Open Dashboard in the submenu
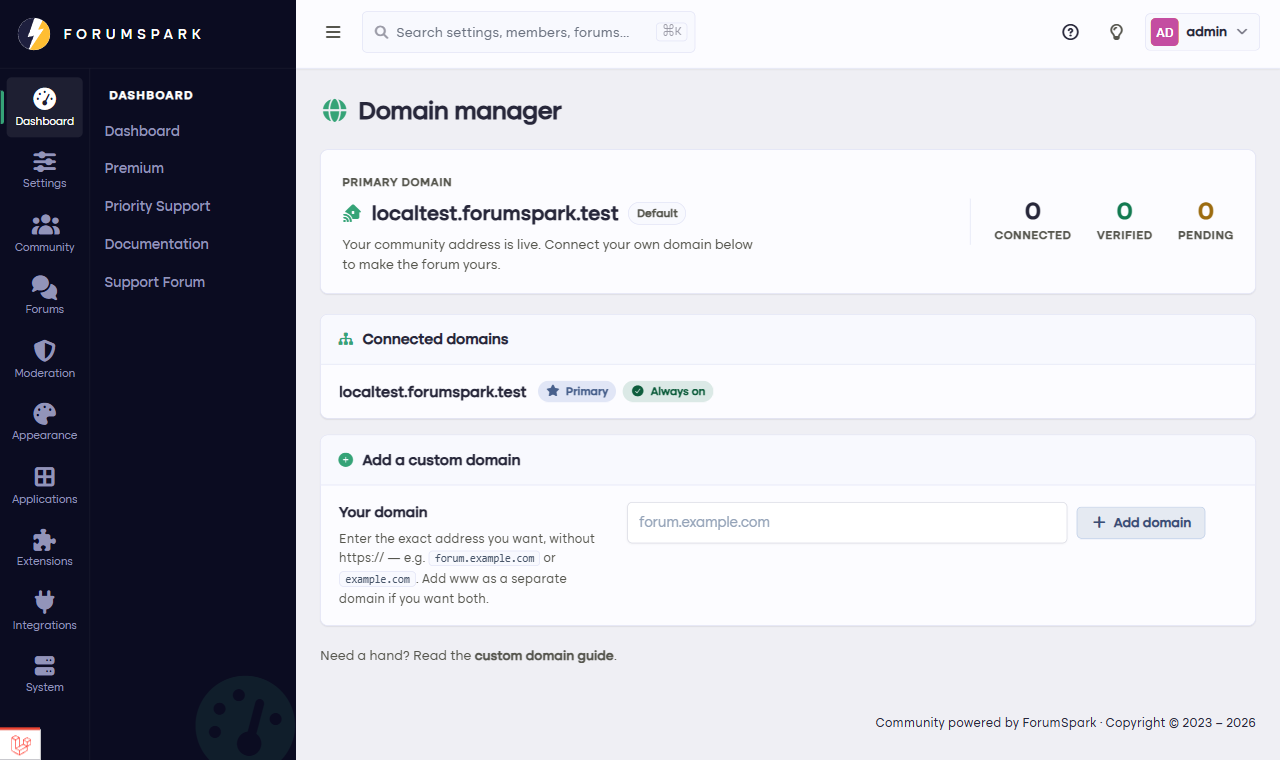The height and width of the screenshot is (760, 1280). pos(142,131)
